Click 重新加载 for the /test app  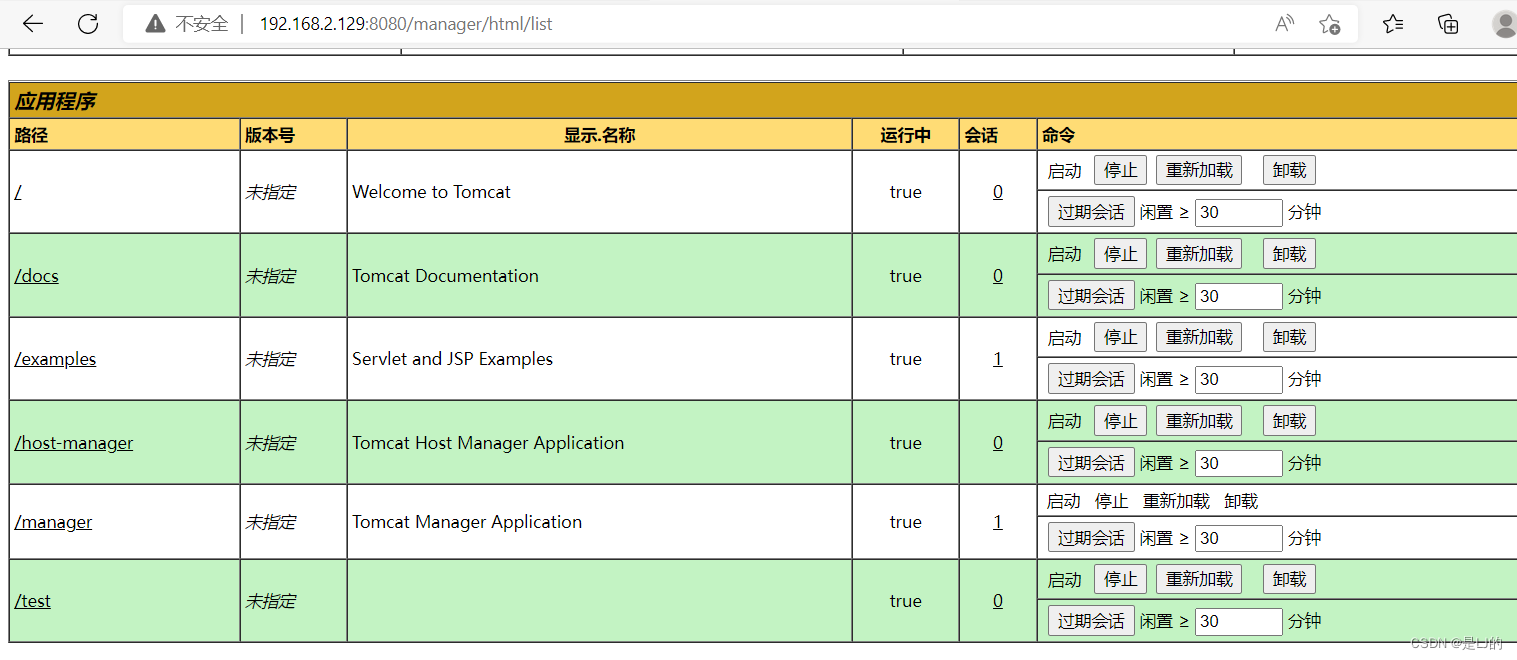1199,579
